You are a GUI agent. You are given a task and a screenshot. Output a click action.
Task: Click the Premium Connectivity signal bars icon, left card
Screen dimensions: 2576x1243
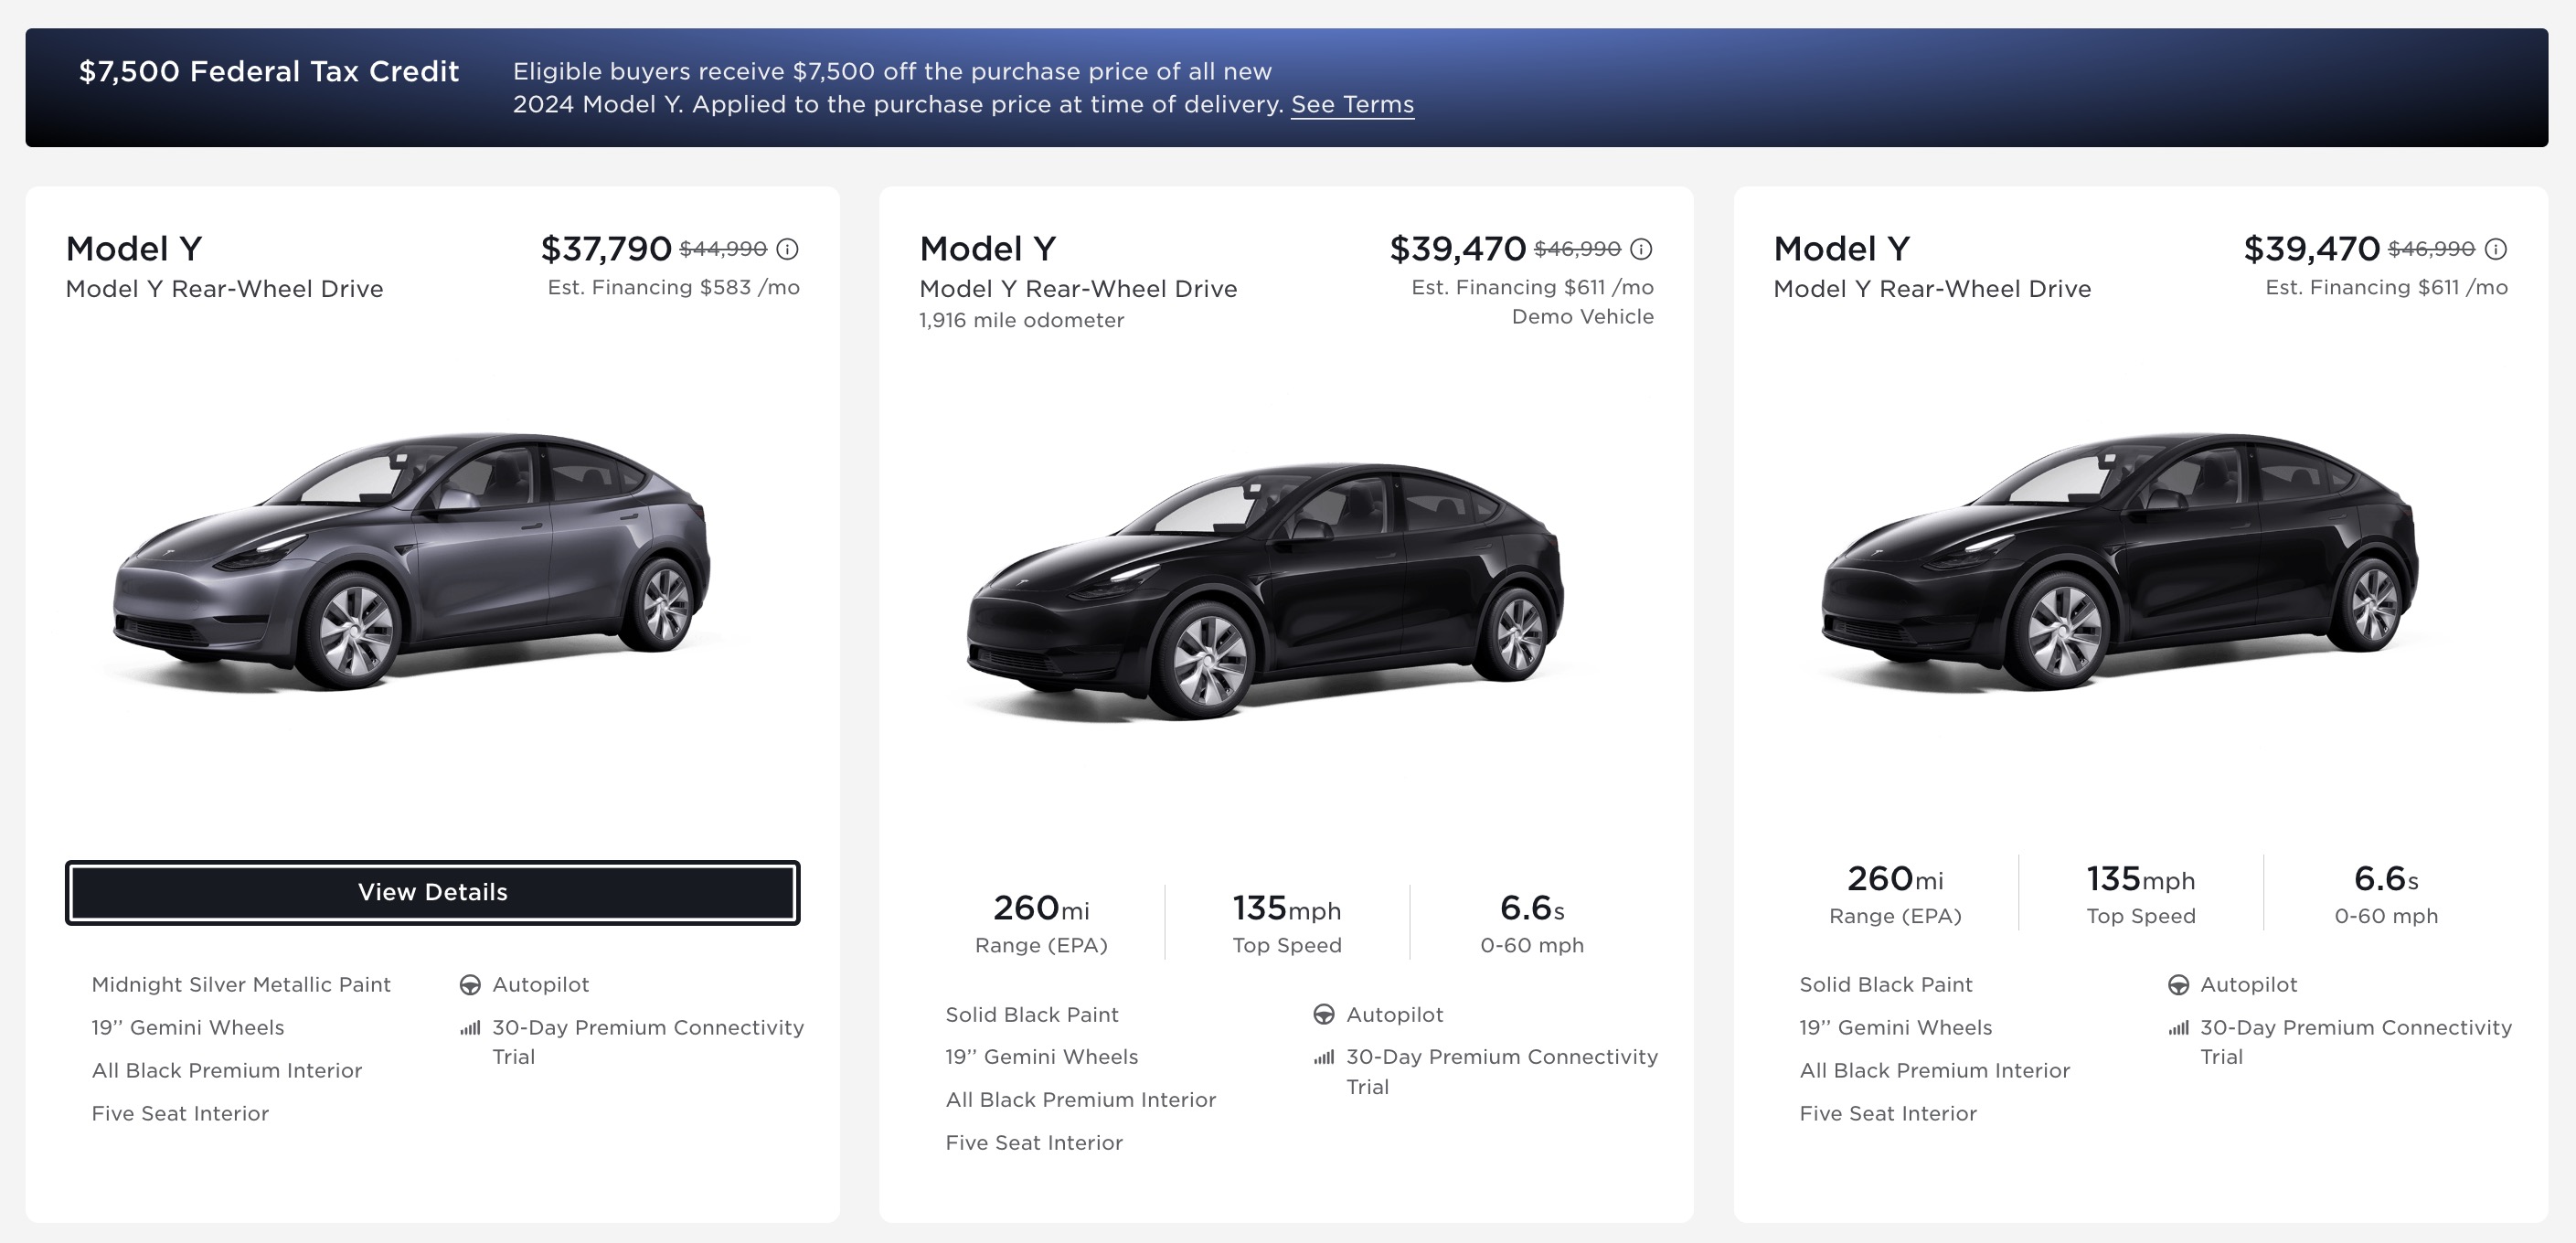(x=470, y=1027)
